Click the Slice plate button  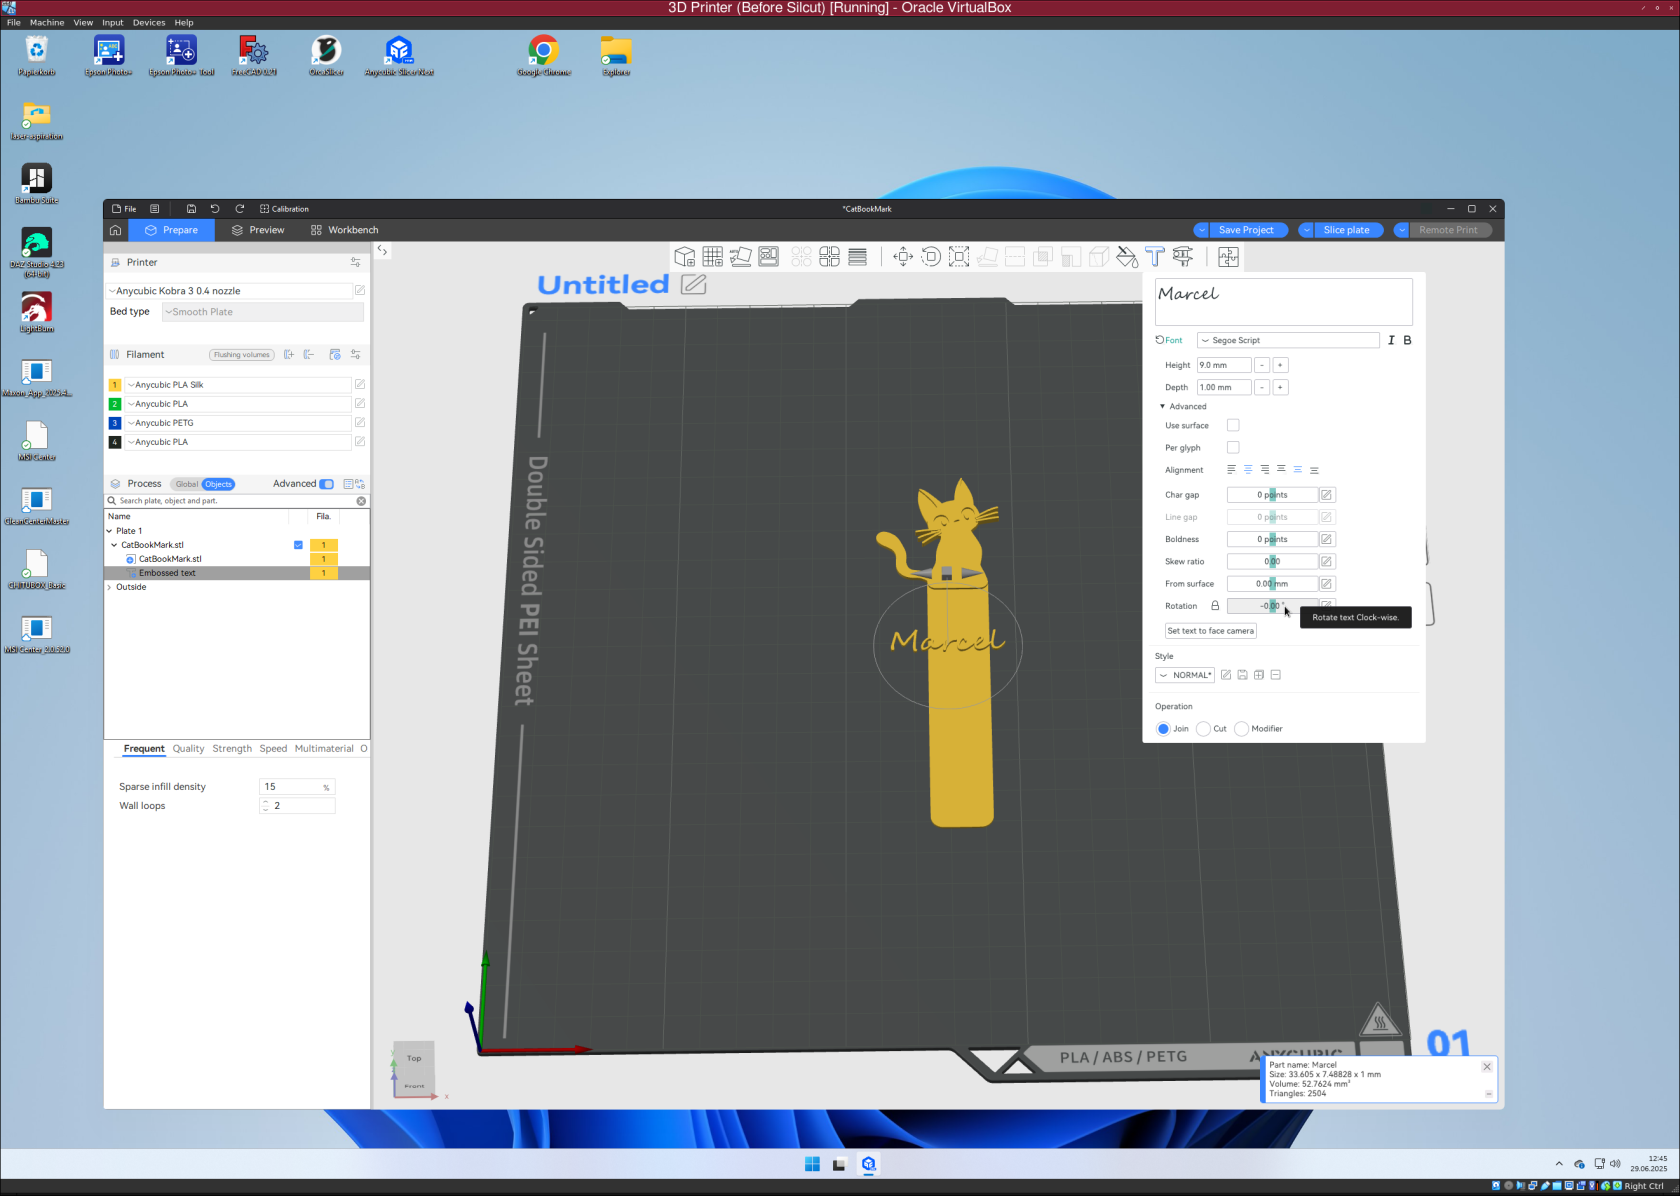click(x=1348, y=230)
